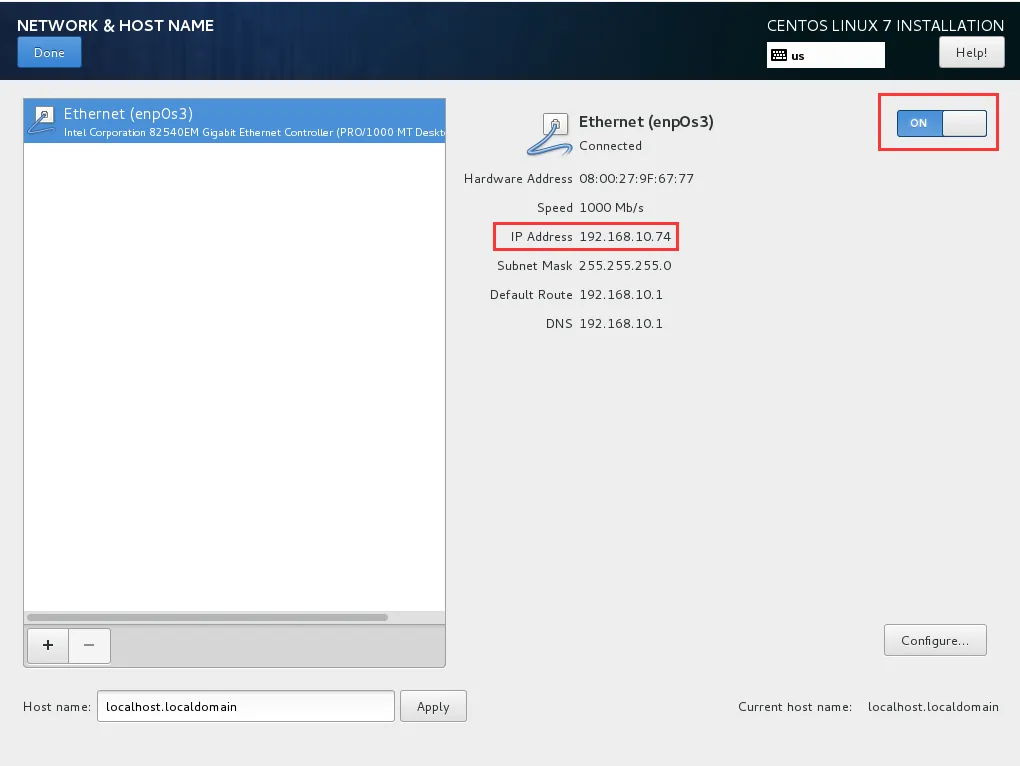Viewport: 1020px width, 766px height.
Task: Click the Subnet Mask 255.255.255.0
Action: [x=625, y=265]
